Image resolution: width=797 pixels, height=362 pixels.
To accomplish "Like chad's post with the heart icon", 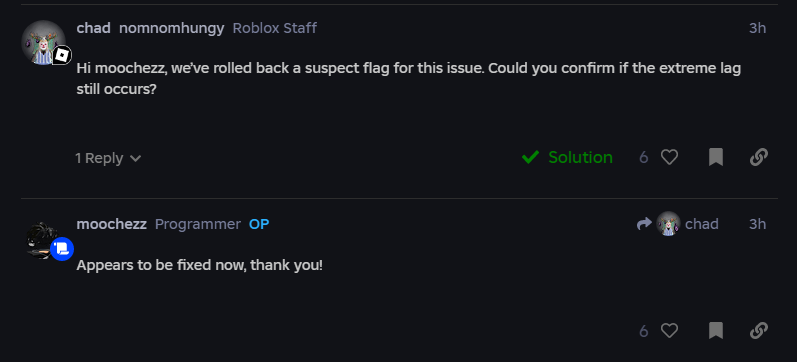I will 669,158.
